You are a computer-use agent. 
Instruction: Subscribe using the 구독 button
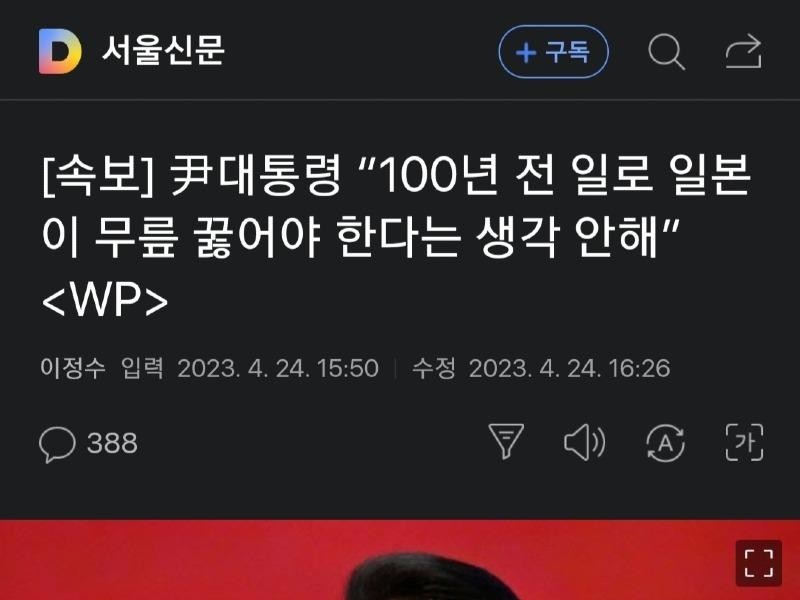554,52
